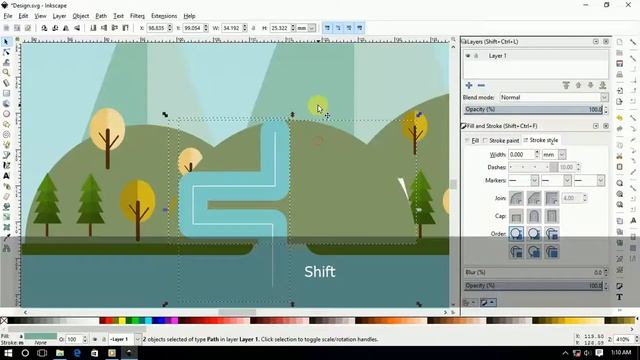This screenshot has height=360, width=640.
Task: Open the File menu
Action: click(8, 16)
